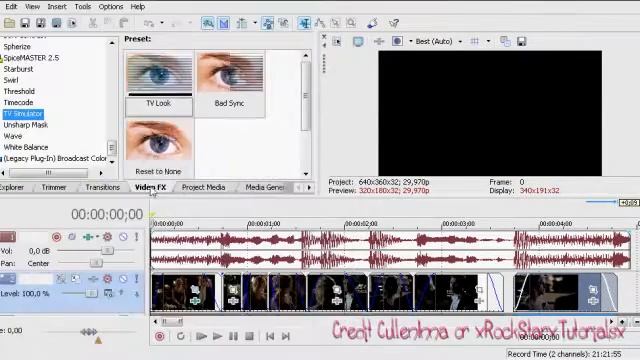Select the Starburst effect

18,69
